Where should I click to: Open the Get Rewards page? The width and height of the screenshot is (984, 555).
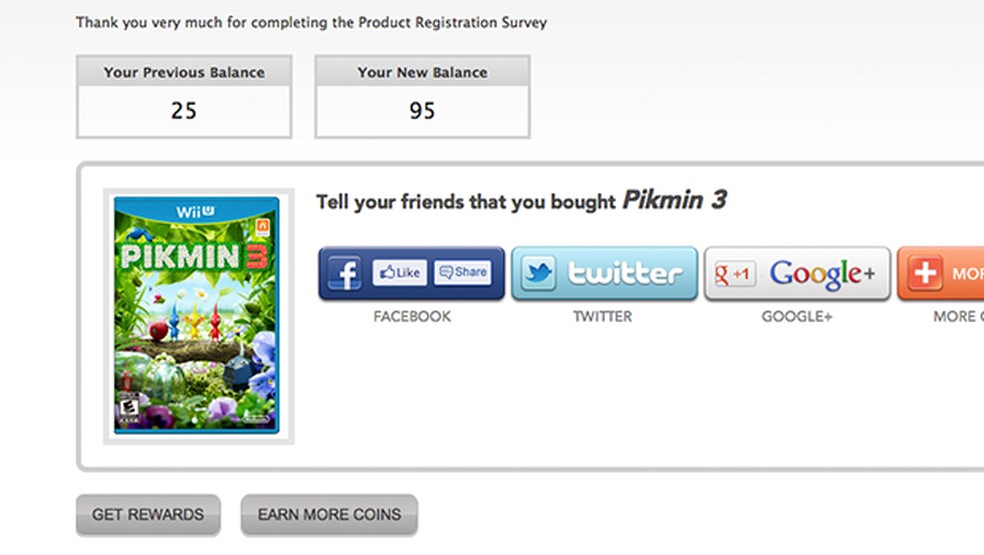click(x=148, y=515)
